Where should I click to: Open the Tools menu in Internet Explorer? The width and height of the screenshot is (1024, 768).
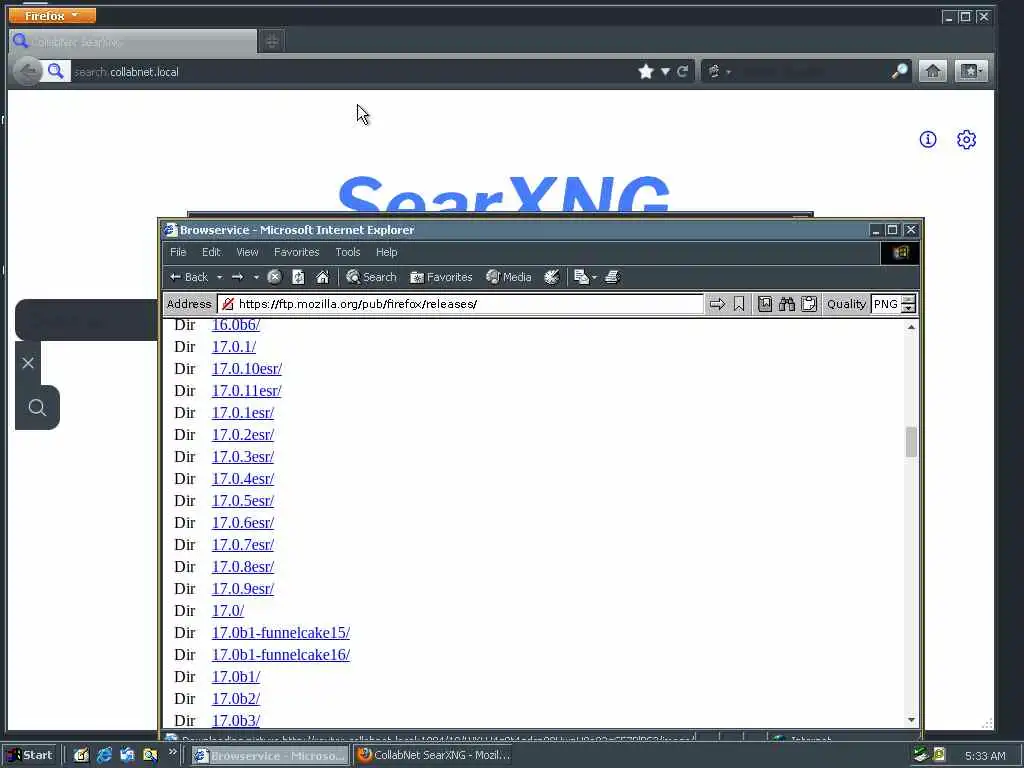[348, 252]
